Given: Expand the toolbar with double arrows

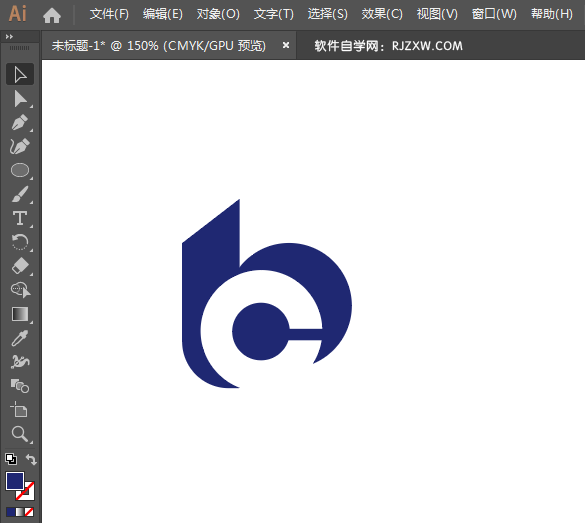Looking at the screenshot, I should pos(9,37).
